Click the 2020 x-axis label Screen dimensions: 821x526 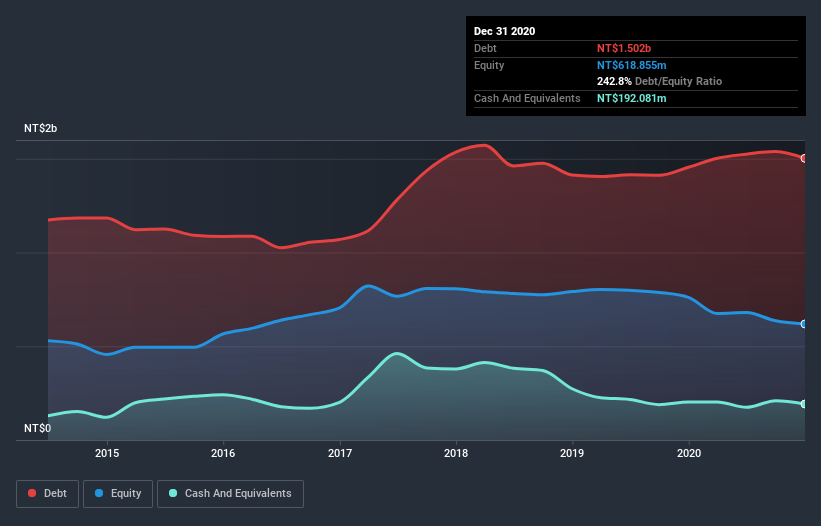(x=689, y=453)
